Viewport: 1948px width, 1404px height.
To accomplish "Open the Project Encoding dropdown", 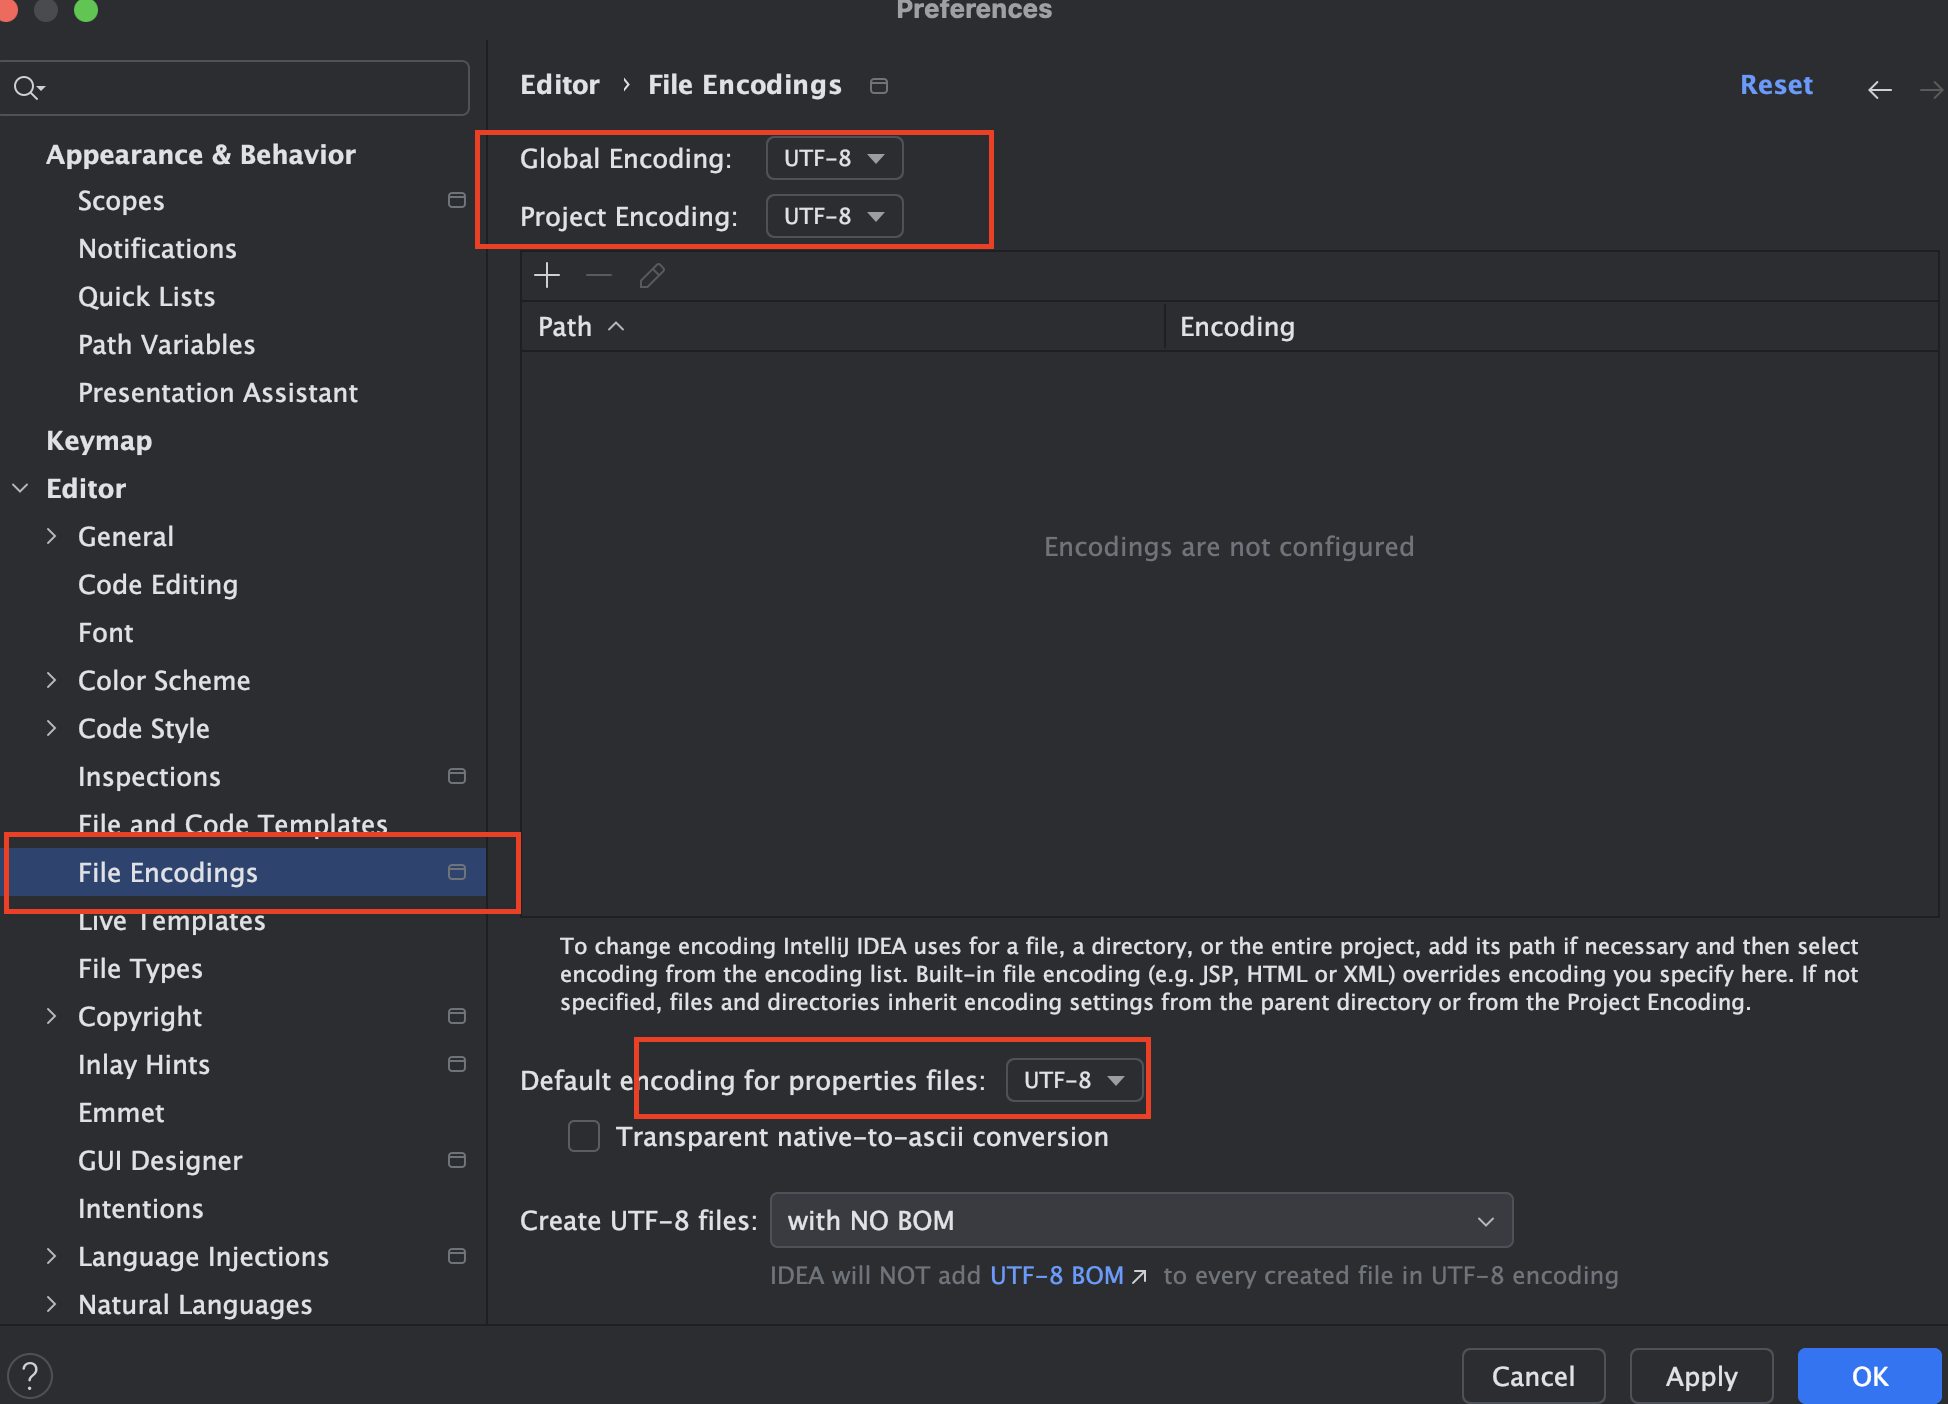I will (x=834, y=217).
